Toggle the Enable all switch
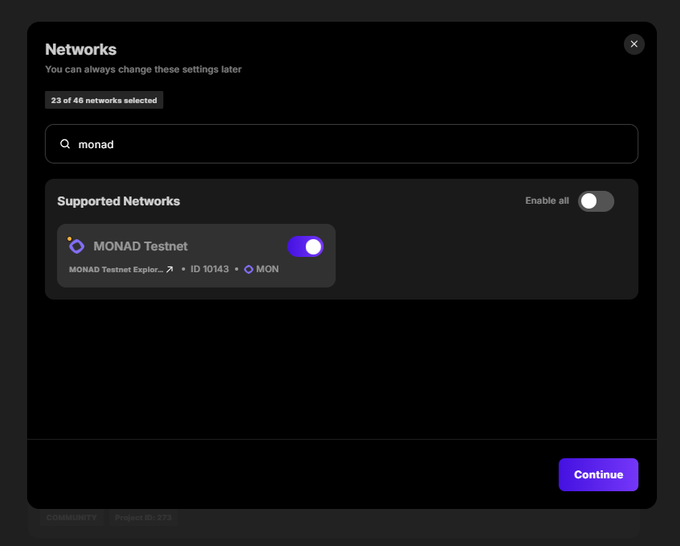The height and width of the screenshot is (546, 680). tap(596, 201)
